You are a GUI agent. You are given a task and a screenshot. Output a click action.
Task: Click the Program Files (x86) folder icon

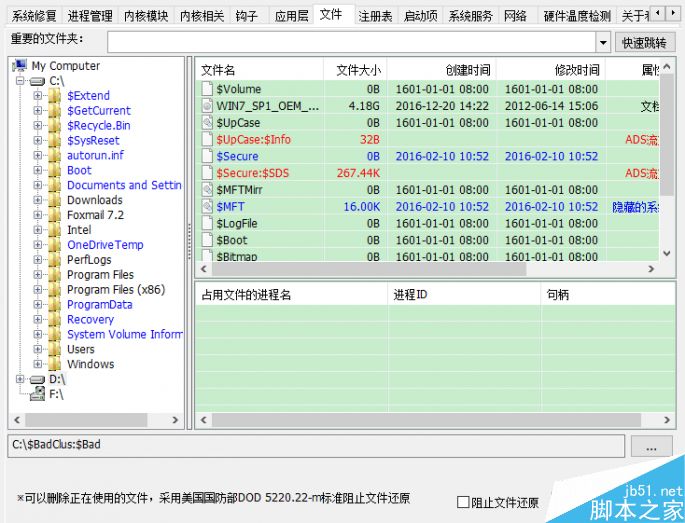click(55, 289)
